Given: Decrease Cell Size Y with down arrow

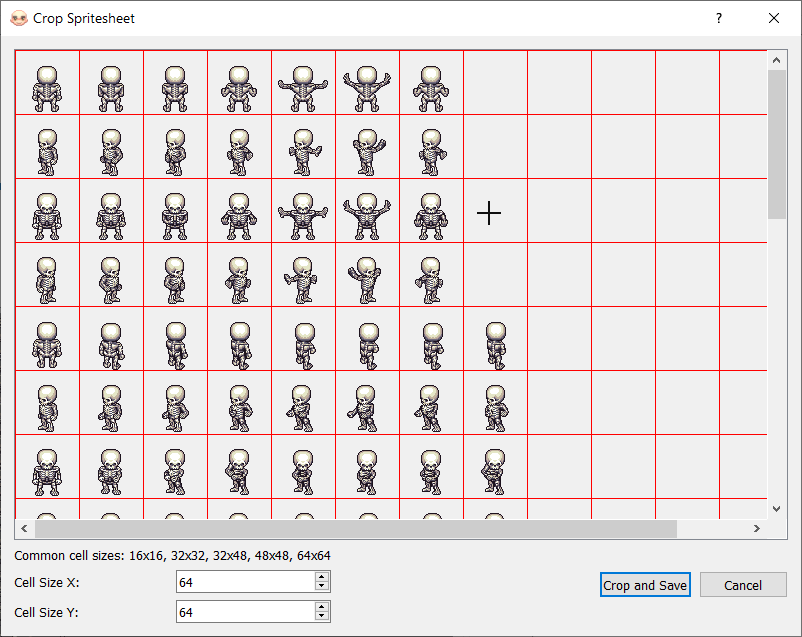Looking at the screenshot, I should tap(321, 616).
